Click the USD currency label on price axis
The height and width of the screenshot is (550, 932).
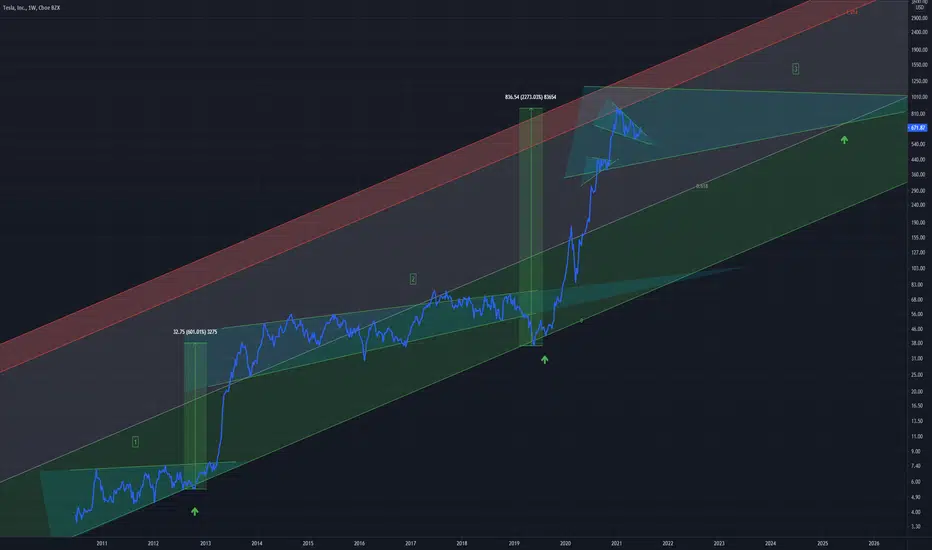click(x=920, y=8)
